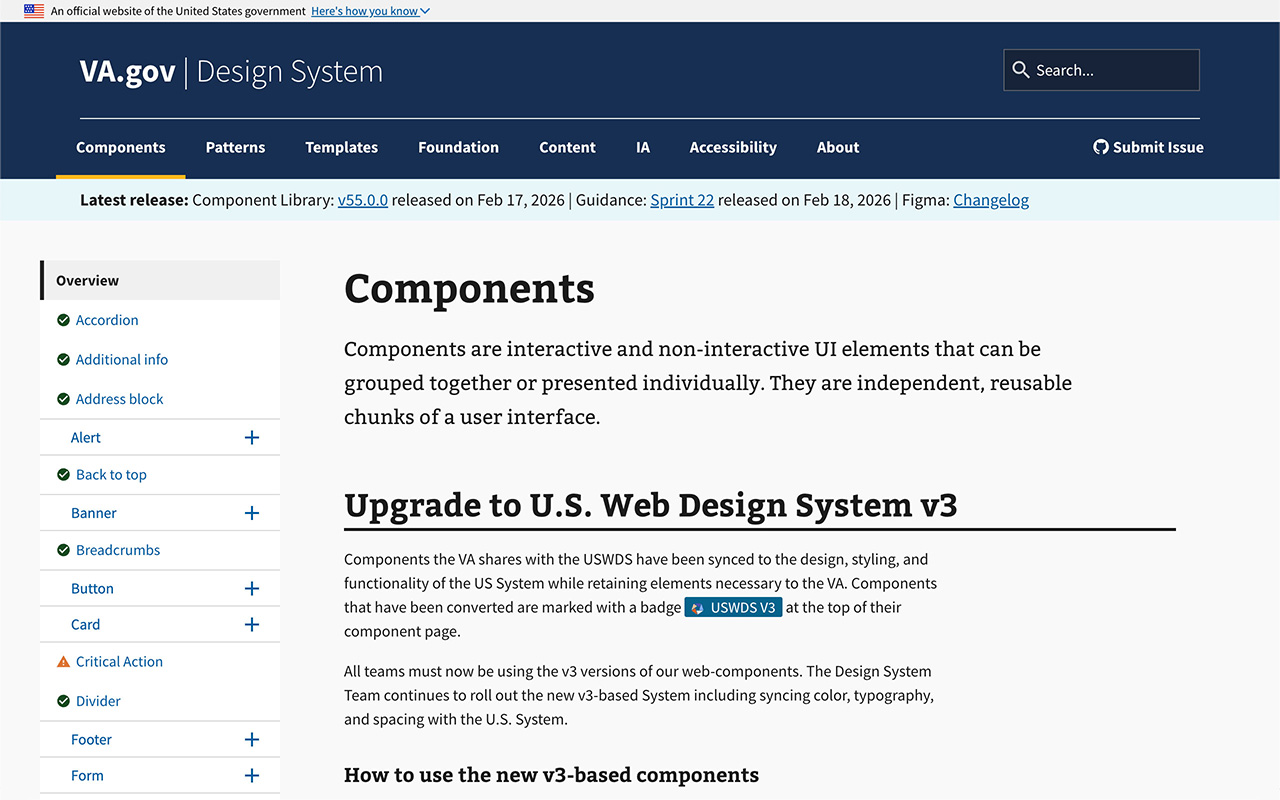
Task: Click the magnifying glass search icon
Action: 1021,70
